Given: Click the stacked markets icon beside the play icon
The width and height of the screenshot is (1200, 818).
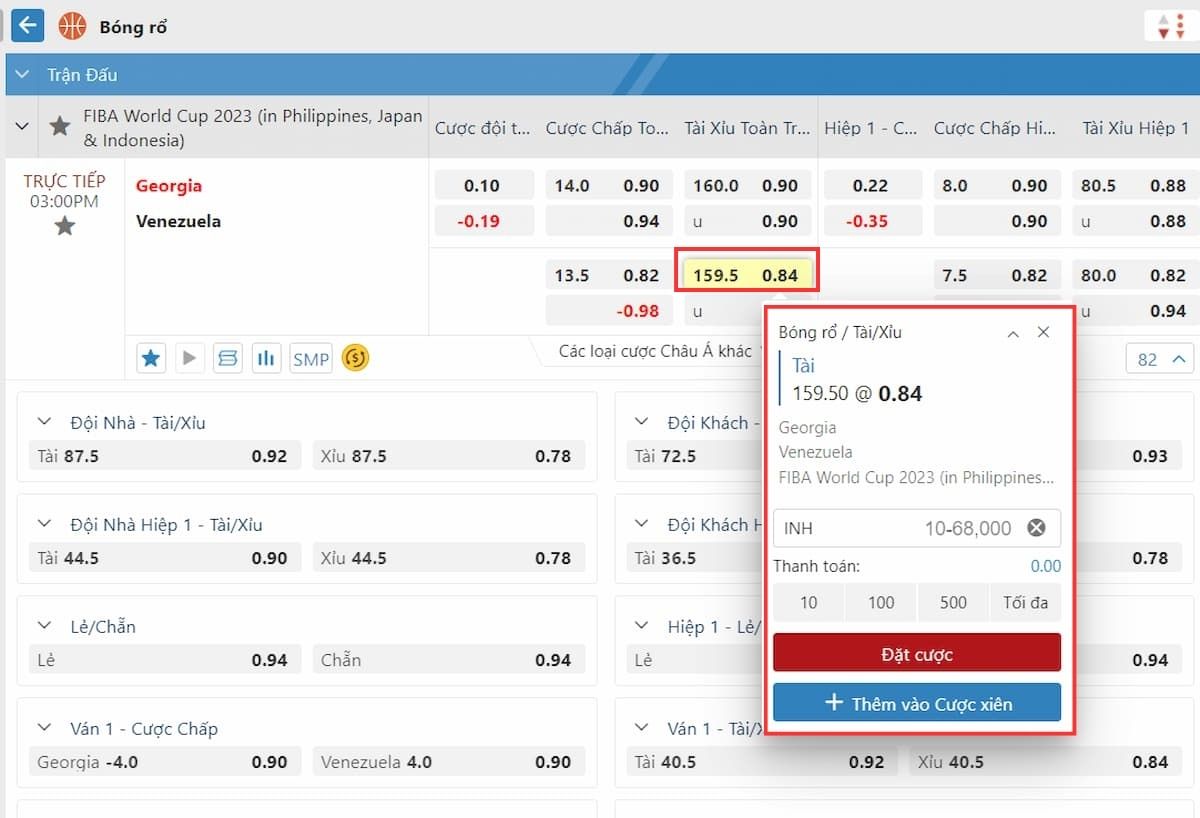Looking at the screenshot, I should pos(228,357).
